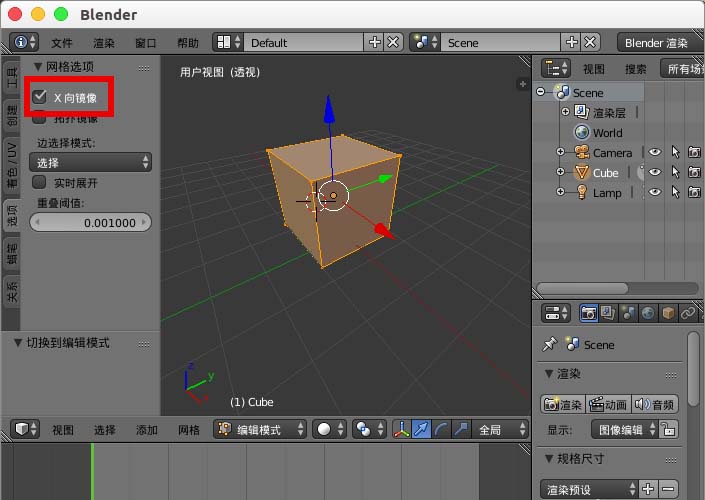Hide the Cube via eye icon

[656, 173]
